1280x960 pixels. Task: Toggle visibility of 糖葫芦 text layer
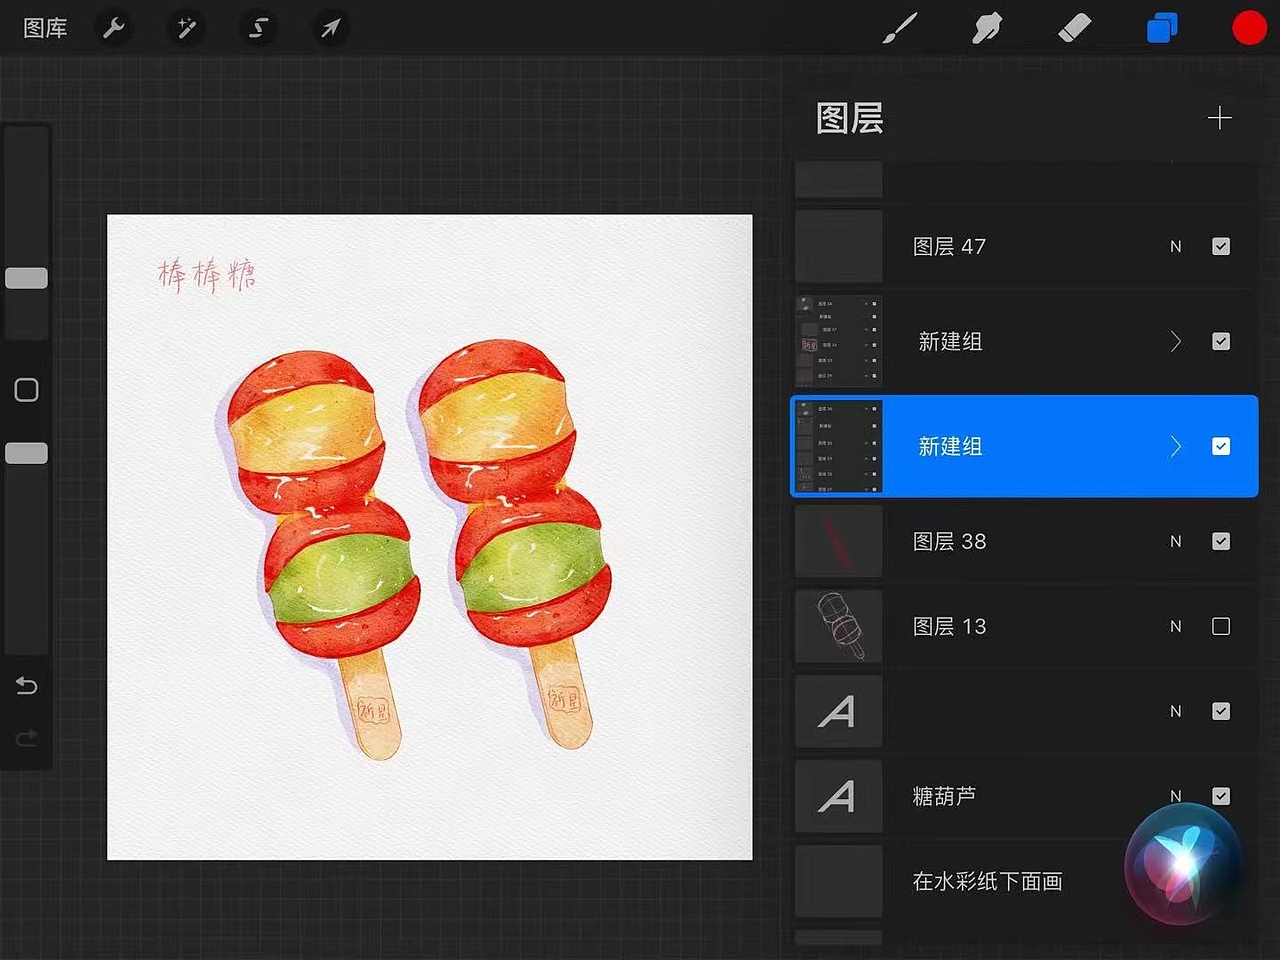click(1221, 796)
